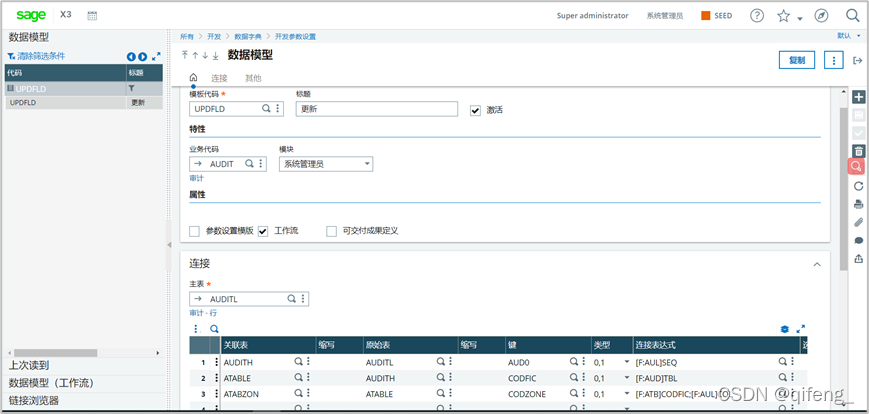Open the 开发 breadcrumb link
Viewport: 869px width, 414px height.
214,37
